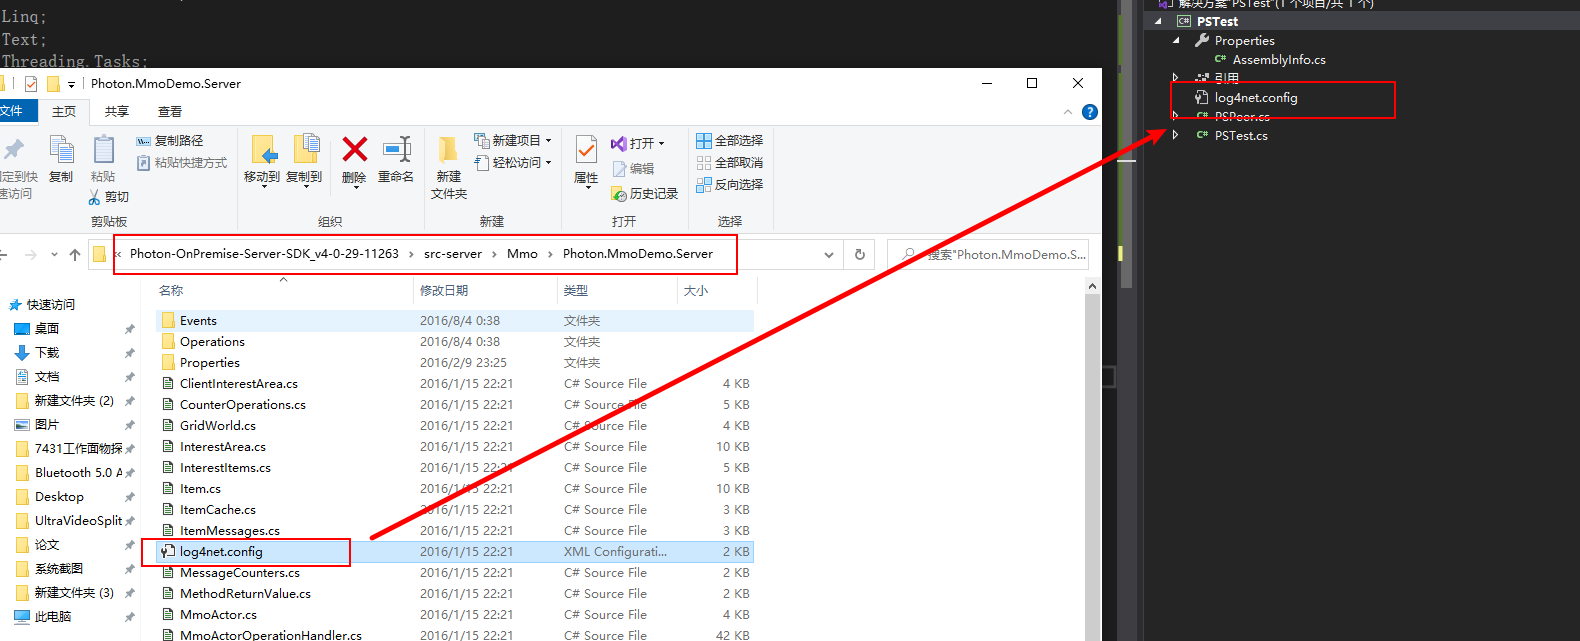Screen dimensions: 1580x641
Task: Click the Copy (复制) ribbon icon
Action: (x=61, y=151)
